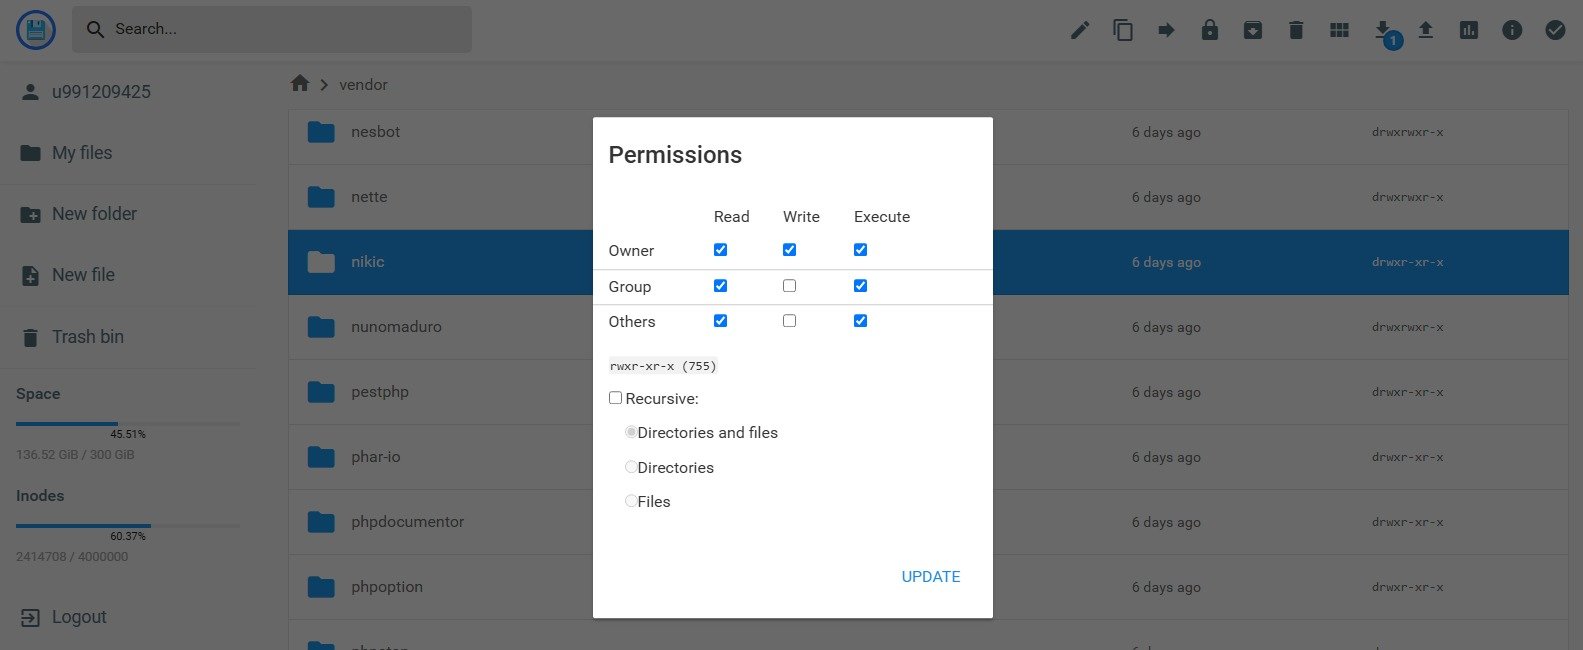Select the nunomaduro folder row

click(928, 327)
